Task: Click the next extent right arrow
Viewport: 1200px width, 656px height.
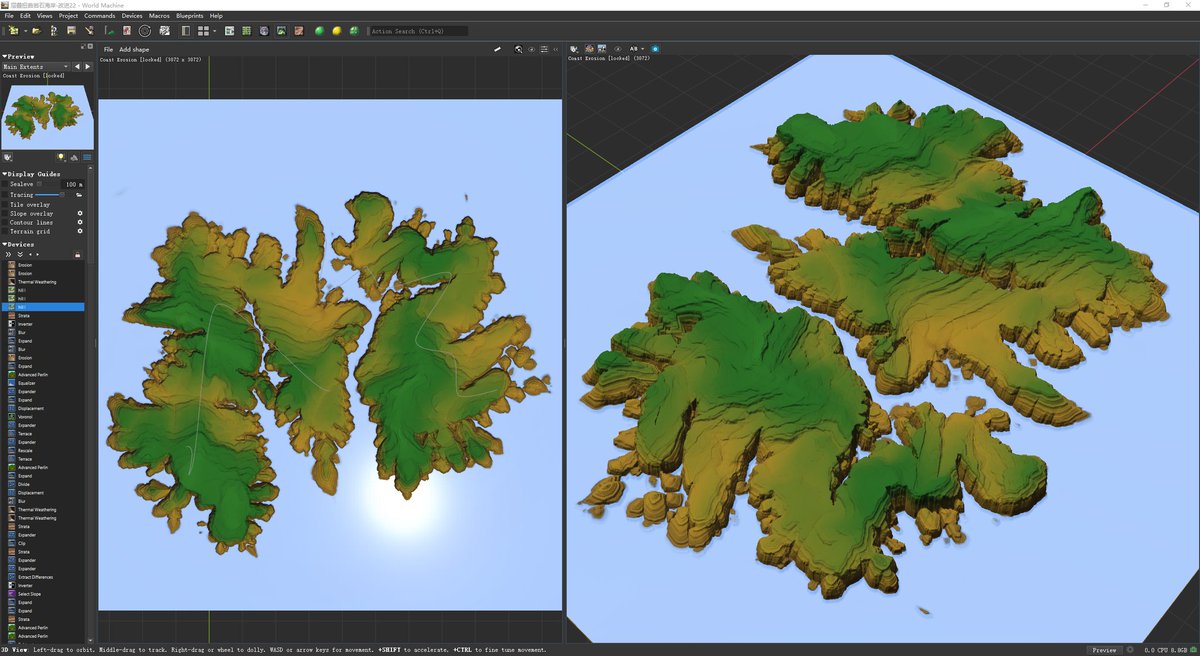Action: click(88, 67)
